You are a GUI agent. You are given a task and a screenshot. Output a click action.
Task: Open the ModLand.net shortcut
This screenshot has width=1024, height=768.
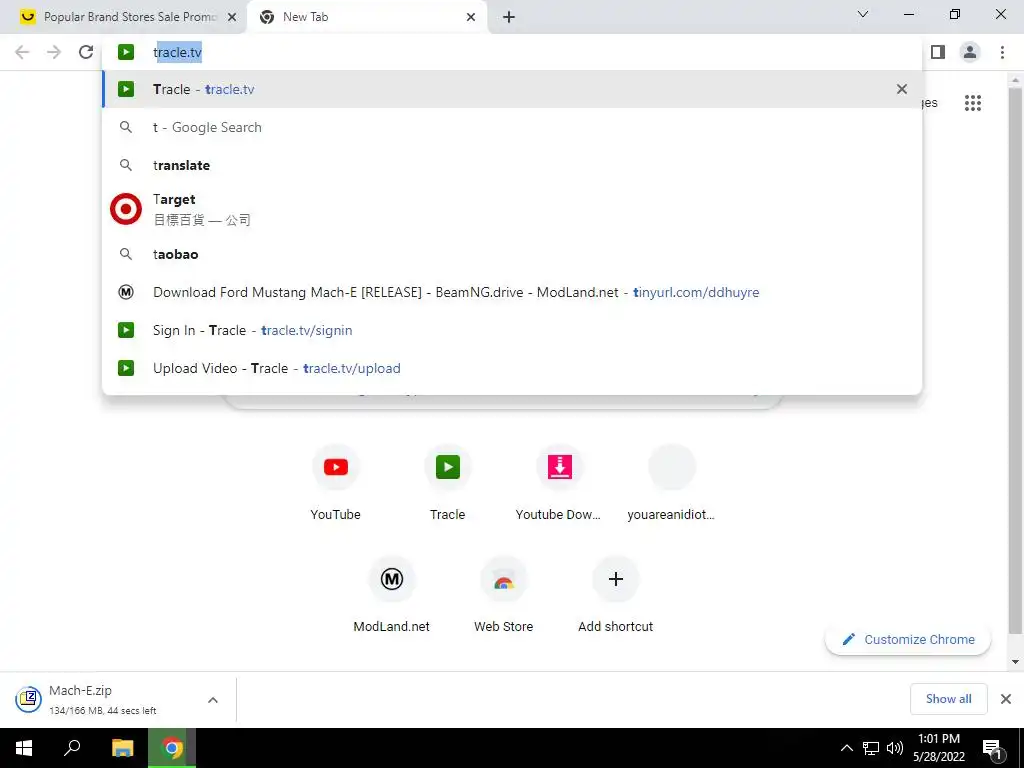tap(392, 595)
